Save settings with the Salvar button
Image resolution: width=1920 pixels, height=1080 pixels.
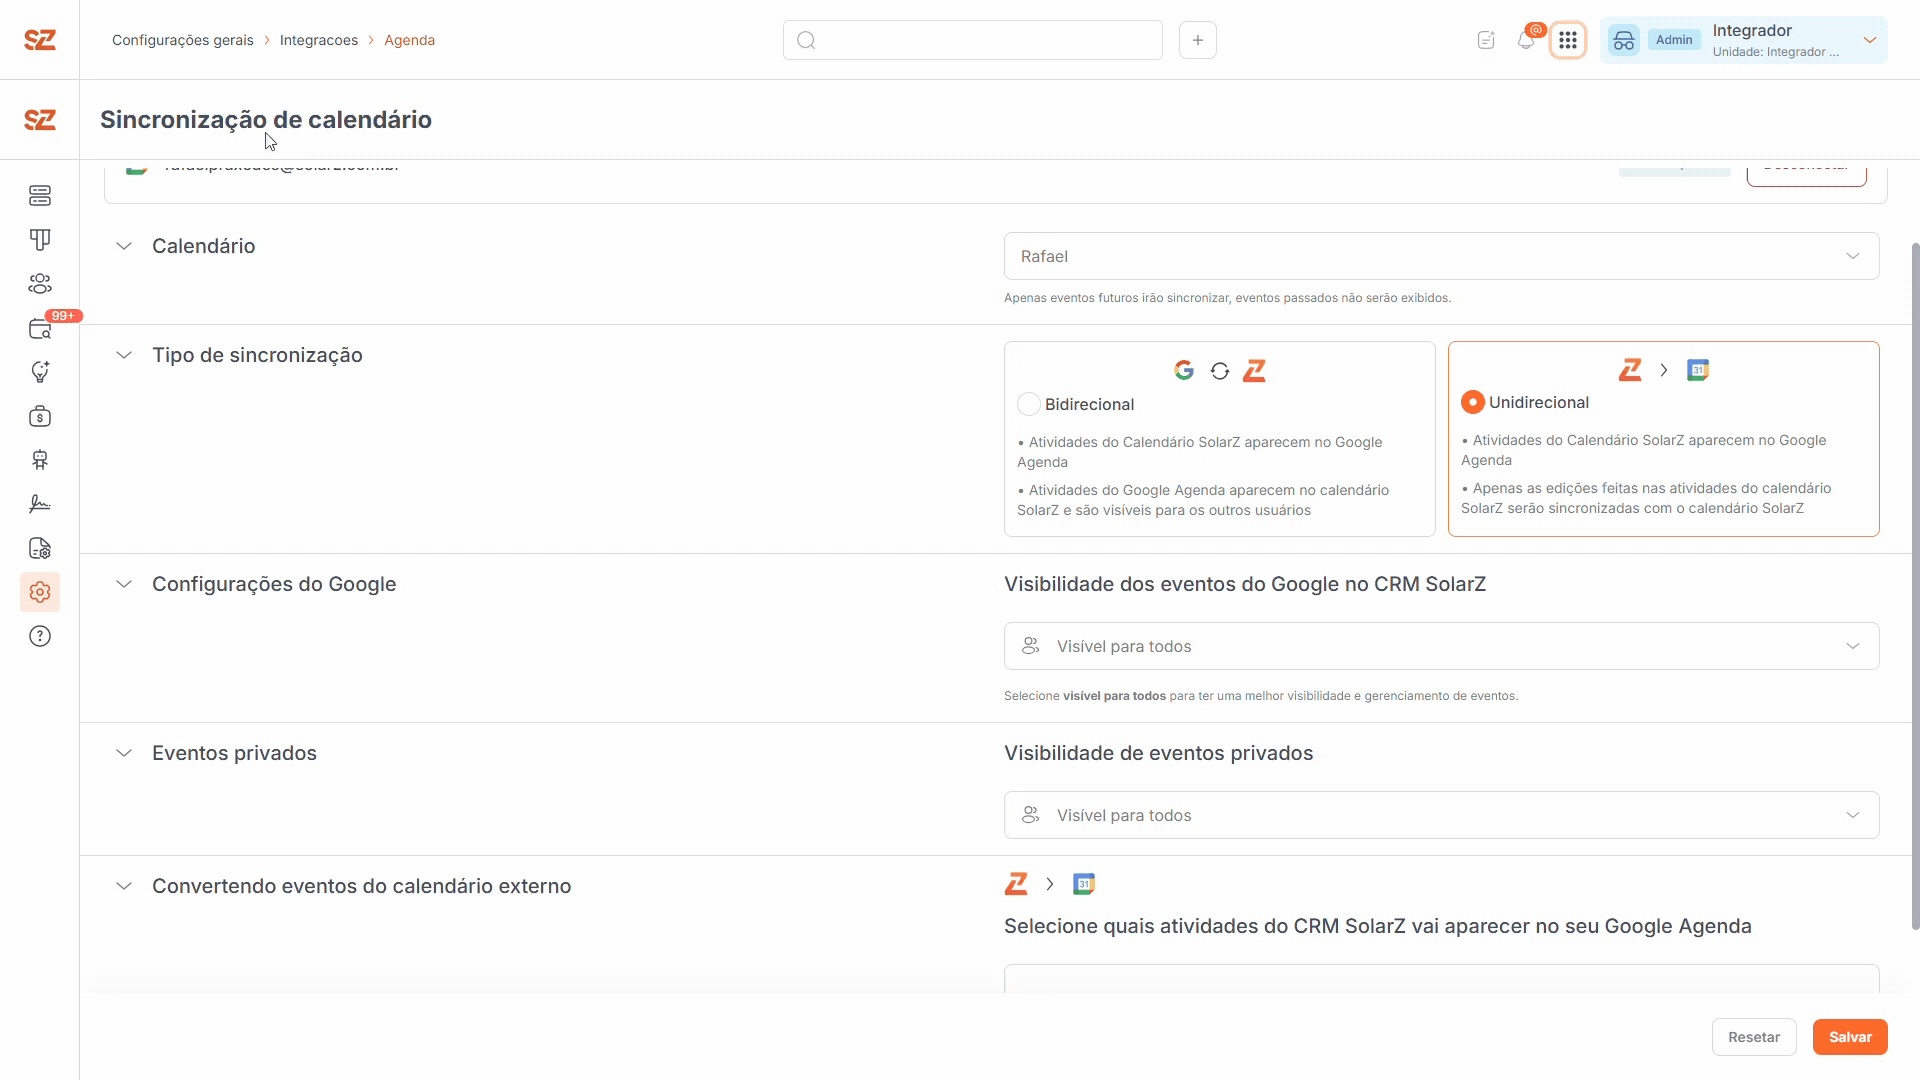click(1850, 1037)
